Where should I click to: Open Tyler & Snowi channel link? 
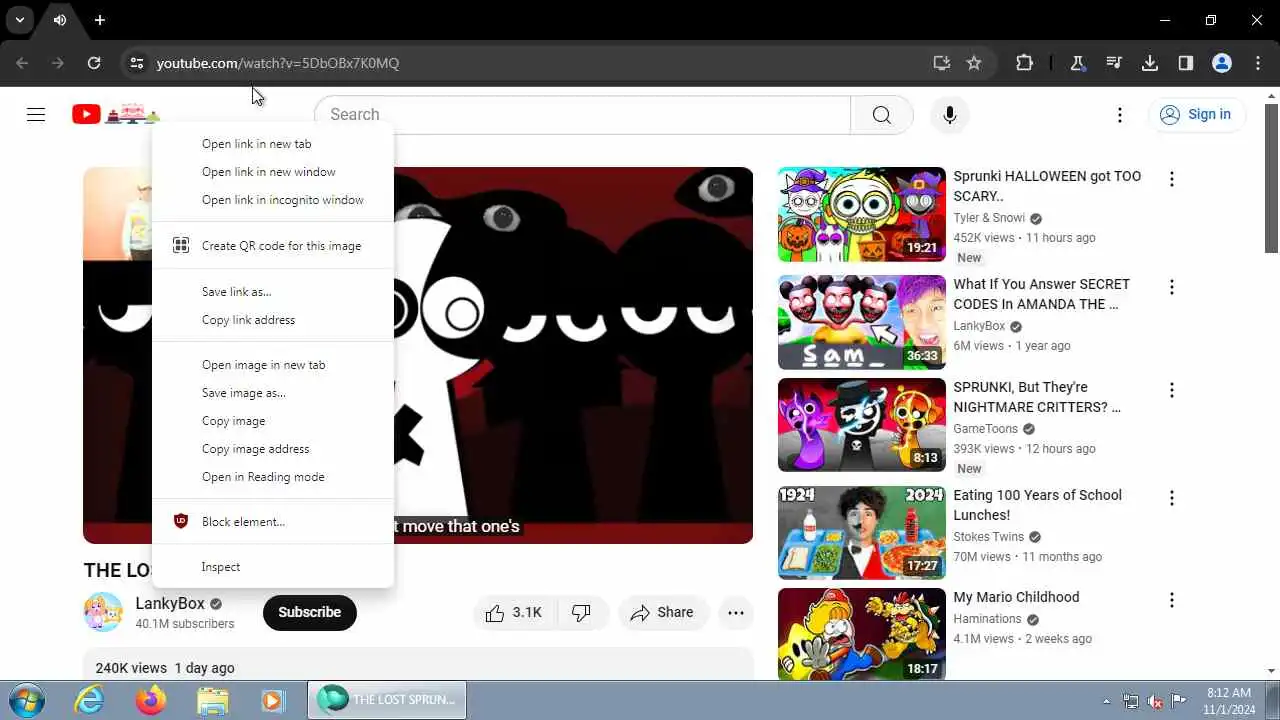tap(989, 218)
